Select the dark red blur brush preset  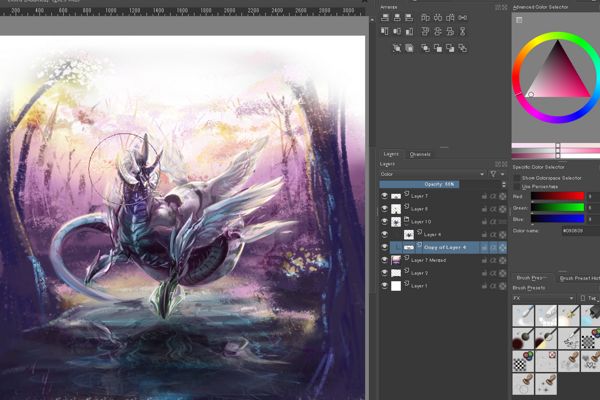(x=523, y=338)
